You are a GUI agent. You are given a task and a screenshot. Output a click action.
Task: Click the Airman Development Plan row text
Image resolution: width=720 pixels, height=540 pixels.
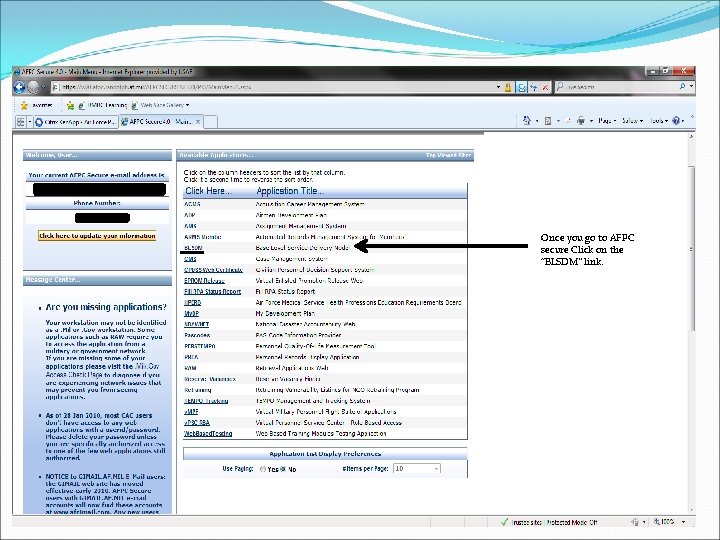[x=291, y=215]
